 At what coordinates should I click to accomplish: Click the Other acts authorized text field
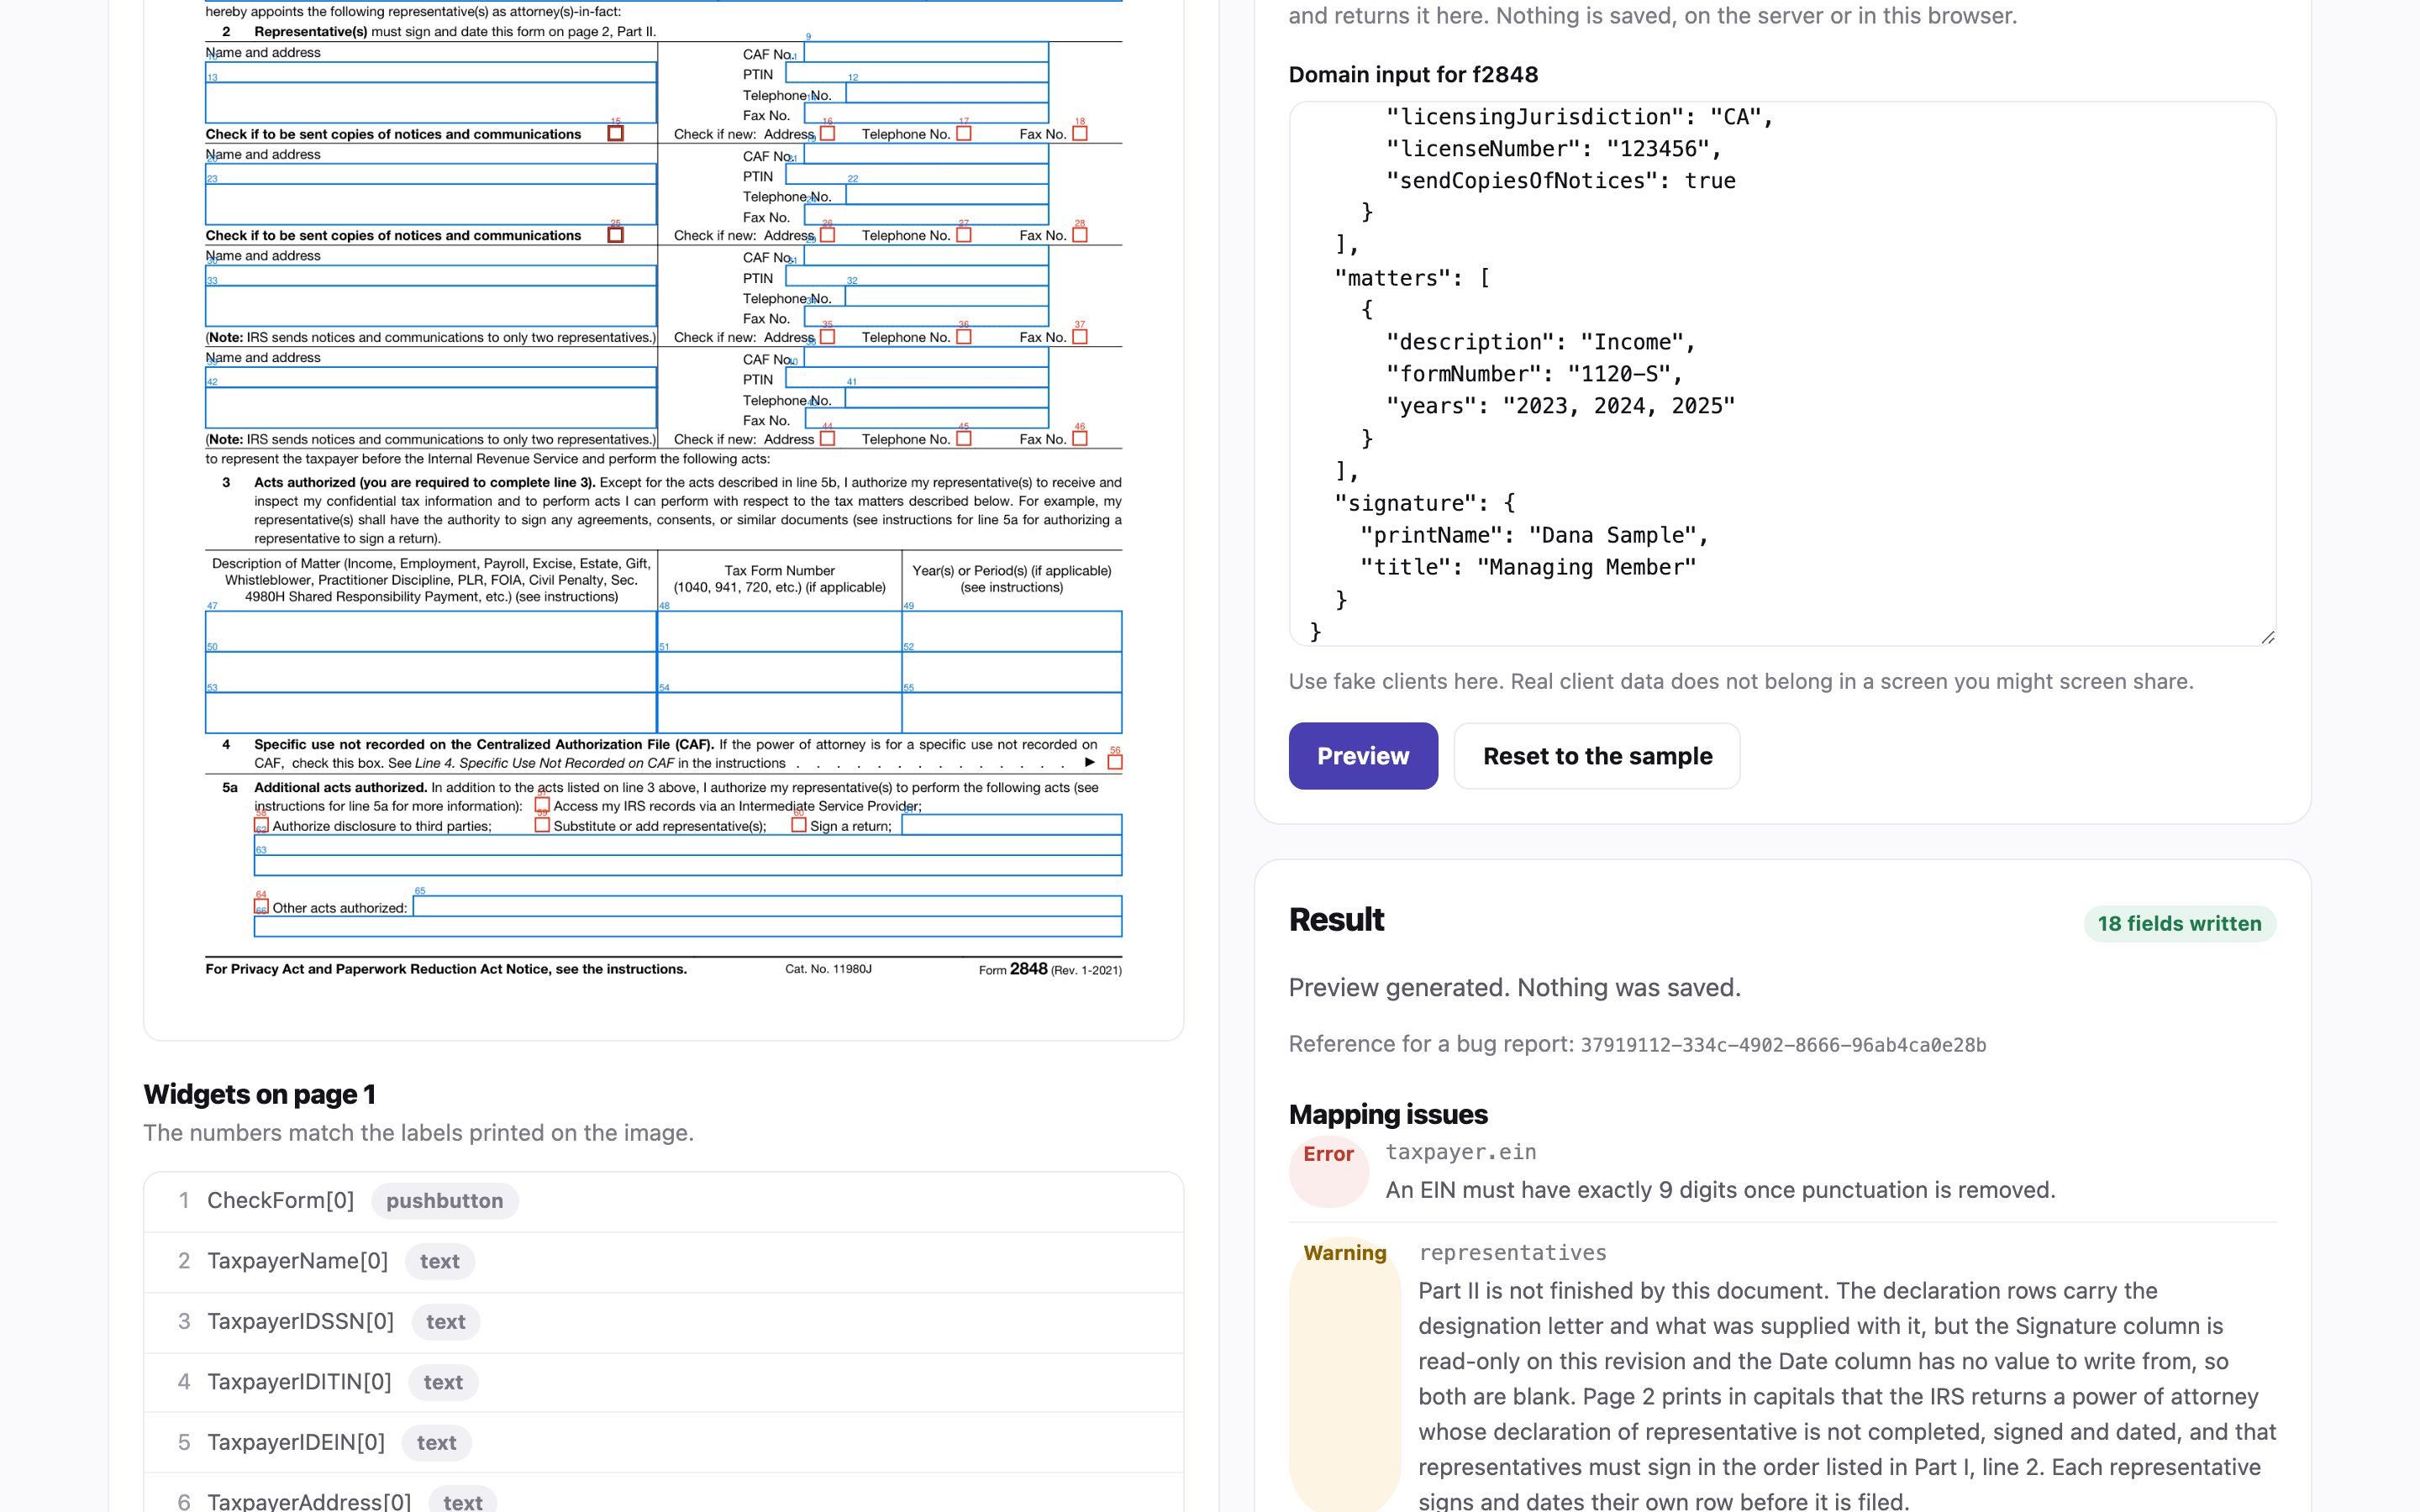tap(767, 906)
